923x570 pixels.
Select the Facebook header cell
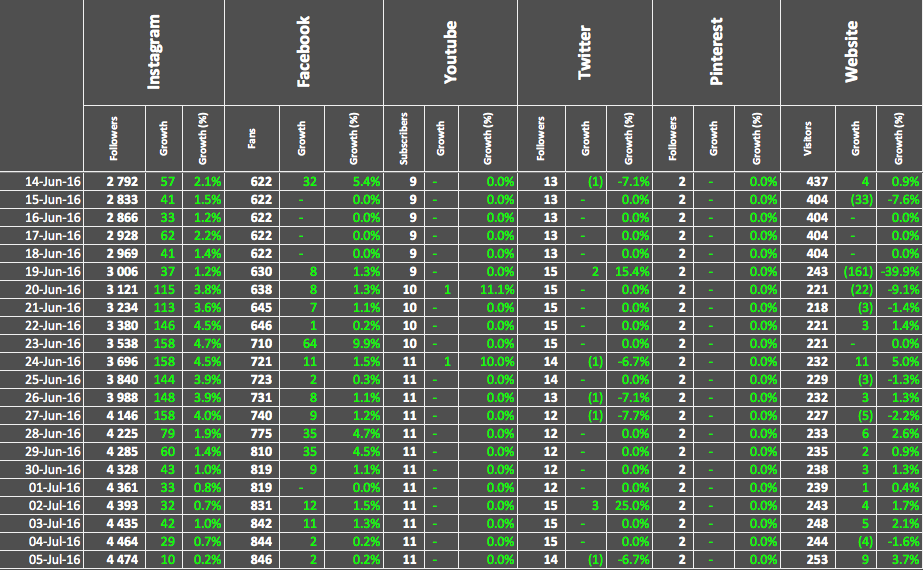304,53
